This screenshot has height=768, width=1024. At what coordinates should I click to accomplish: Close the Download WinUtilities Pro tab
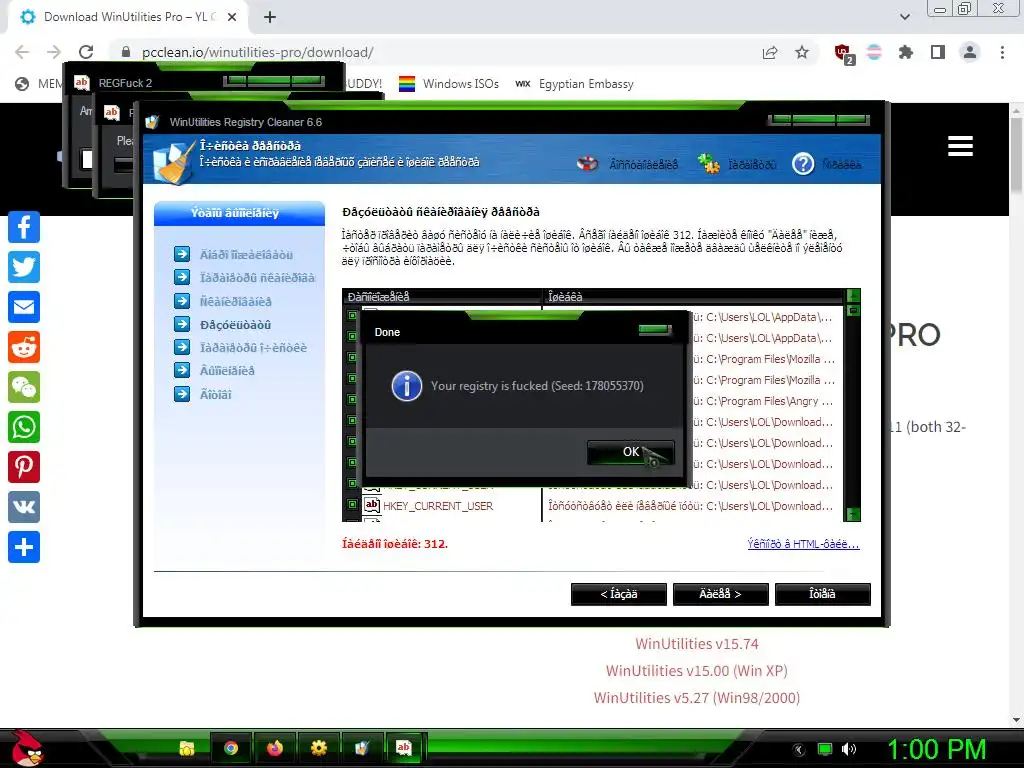[x=232, y=17]
